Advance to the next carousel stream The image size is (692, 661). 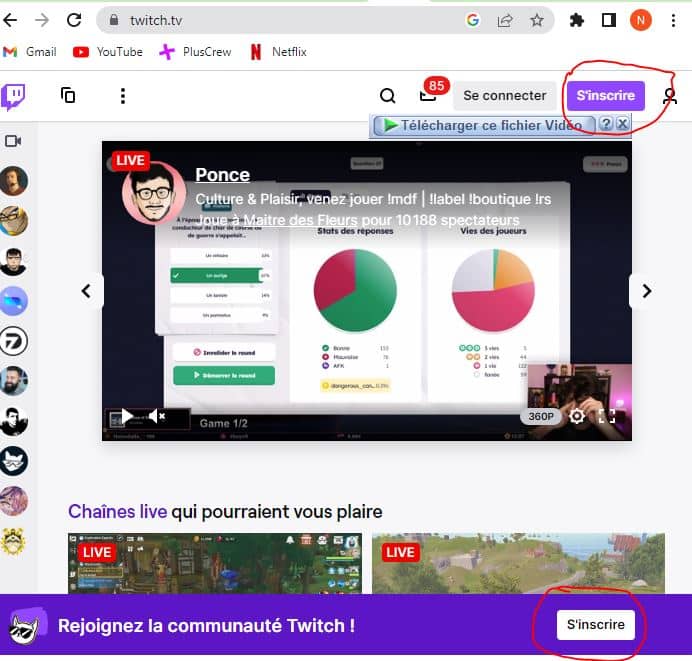[x=646, y=291]
